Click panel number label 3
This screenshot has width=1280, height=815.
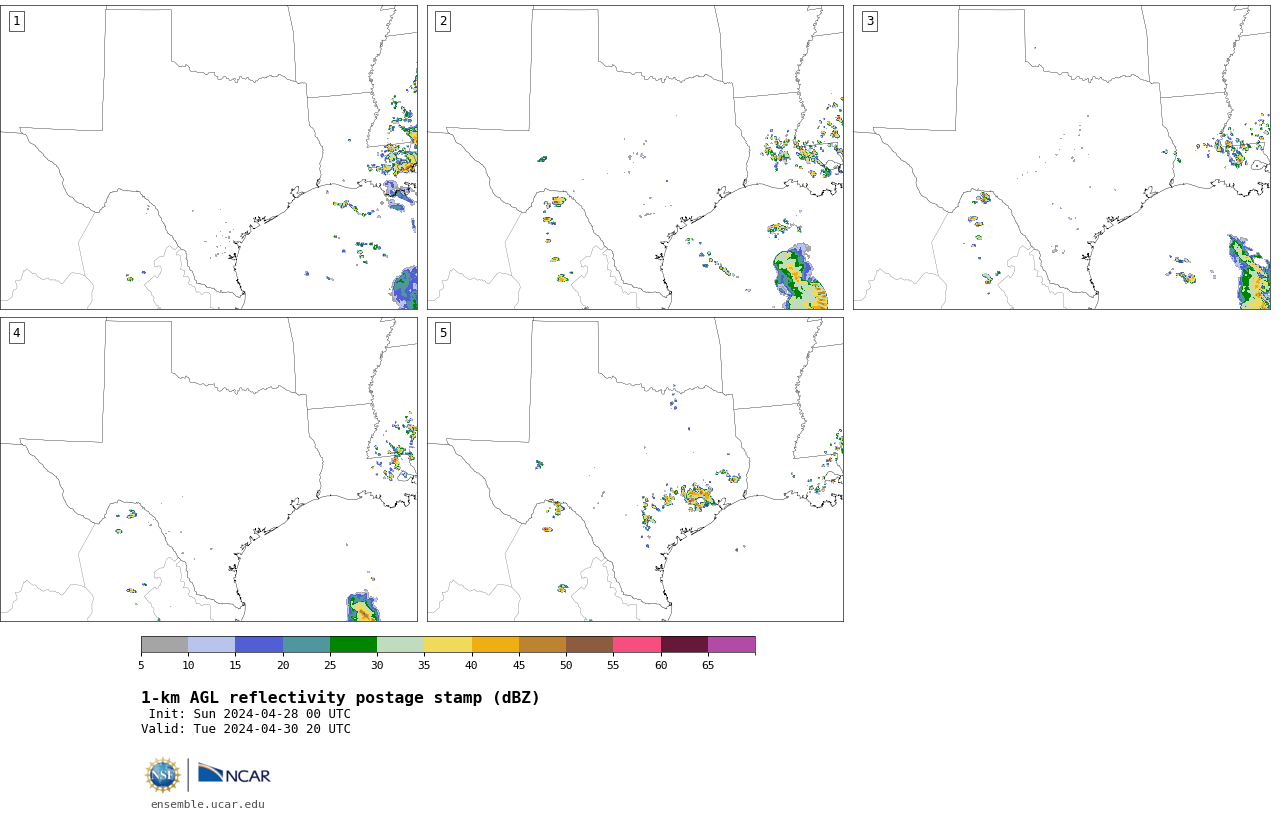869,21
